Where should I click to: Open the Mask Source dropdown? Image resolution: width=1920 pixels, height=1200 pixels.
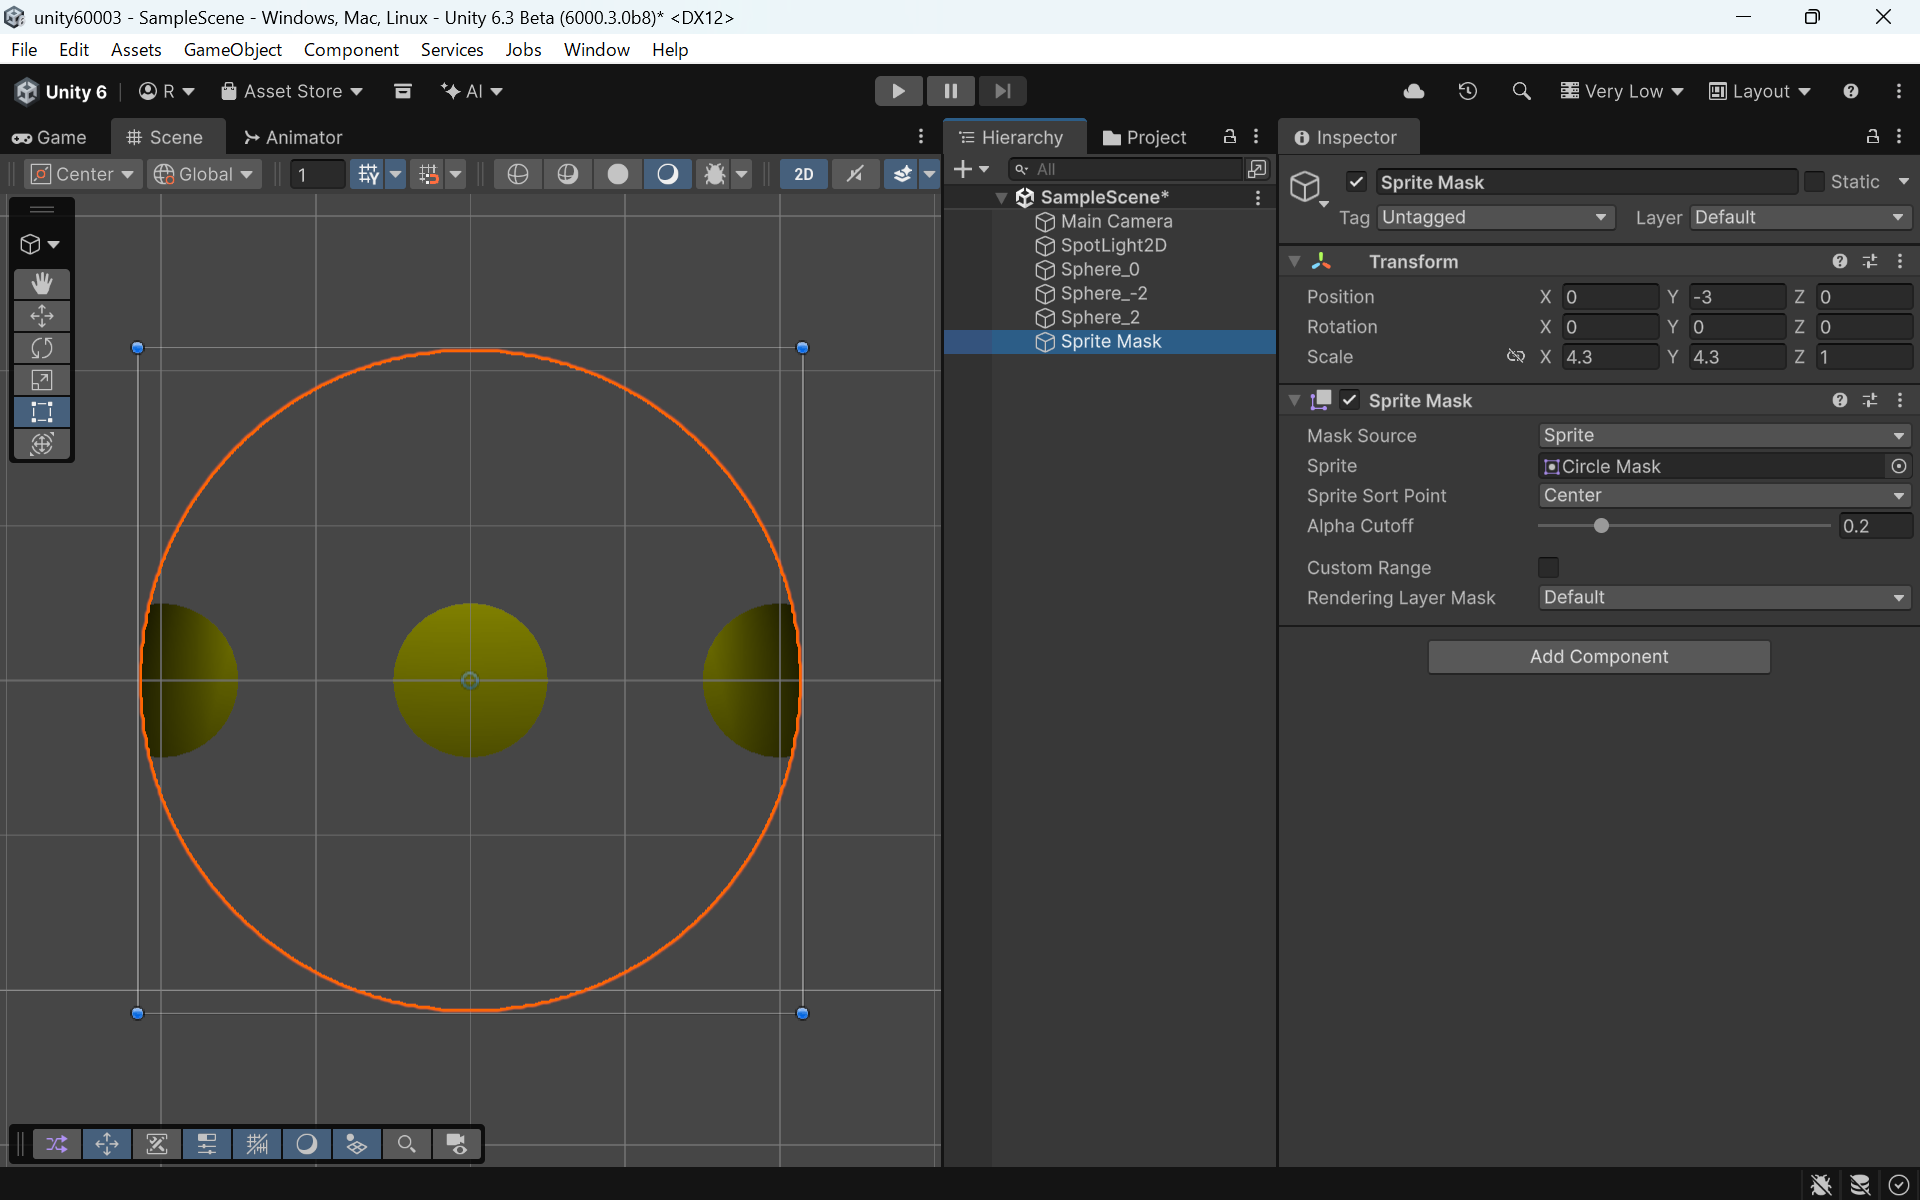click(x=1723, y=436)
